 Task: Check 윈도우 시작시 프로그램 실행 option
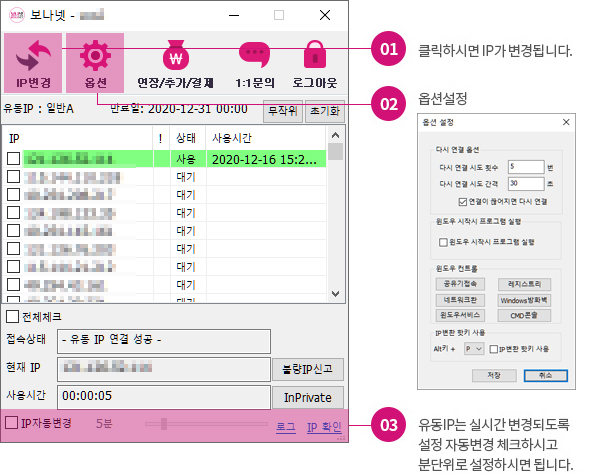click(x=443, y=242)
